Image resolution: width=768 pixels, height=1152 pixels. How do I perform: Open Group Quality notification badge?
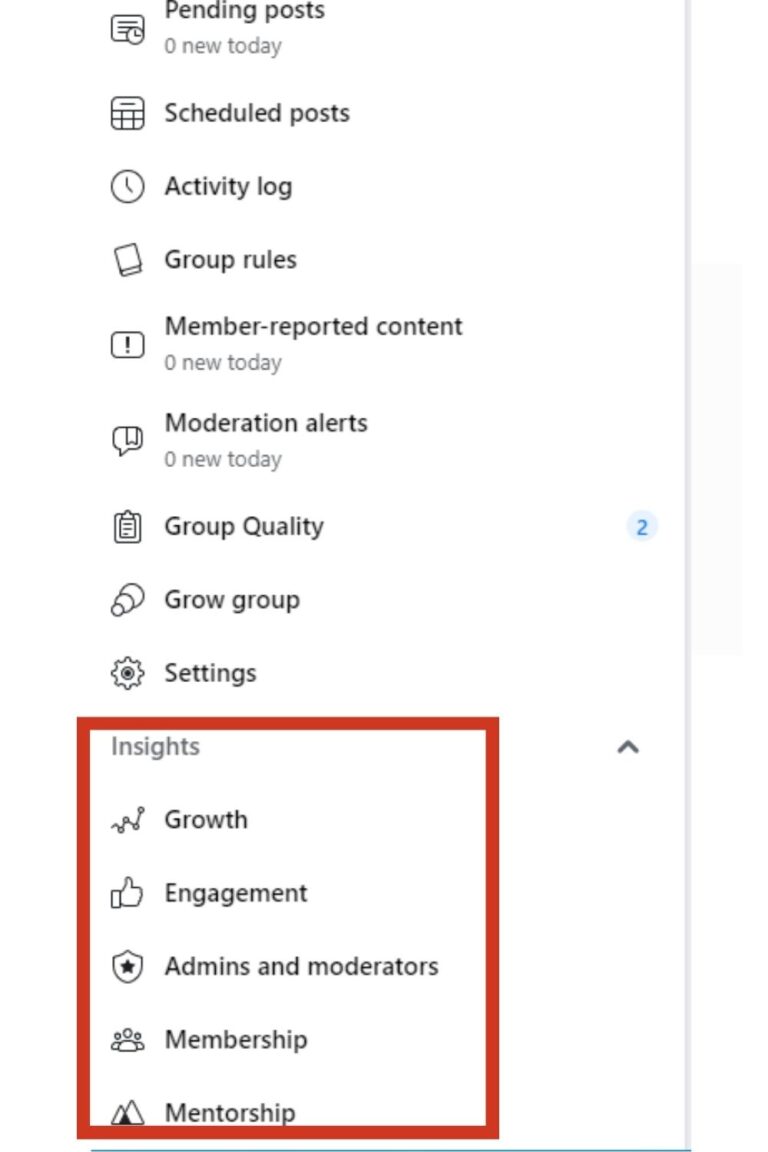click(642, 527)
